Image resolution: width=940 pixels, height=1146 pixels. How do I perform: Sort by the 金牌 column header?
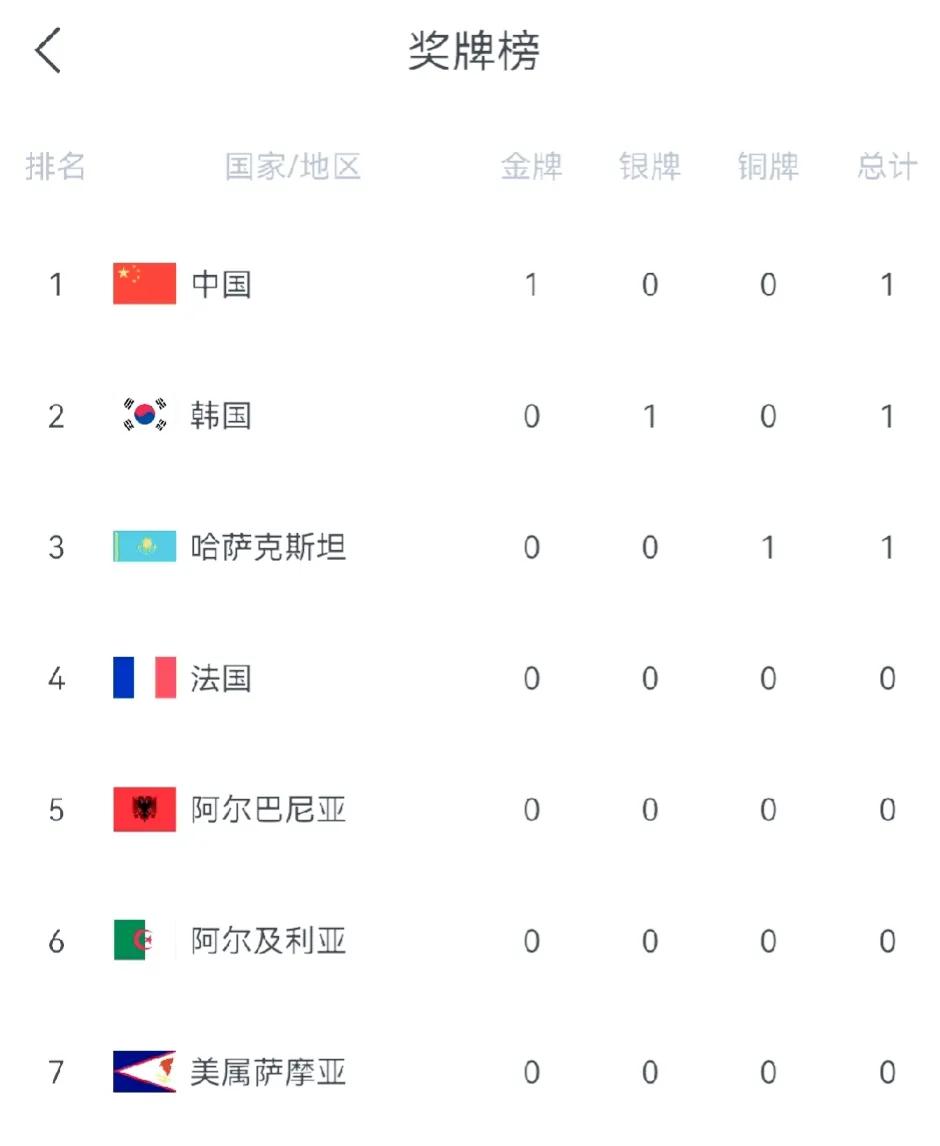pos(533,168)
